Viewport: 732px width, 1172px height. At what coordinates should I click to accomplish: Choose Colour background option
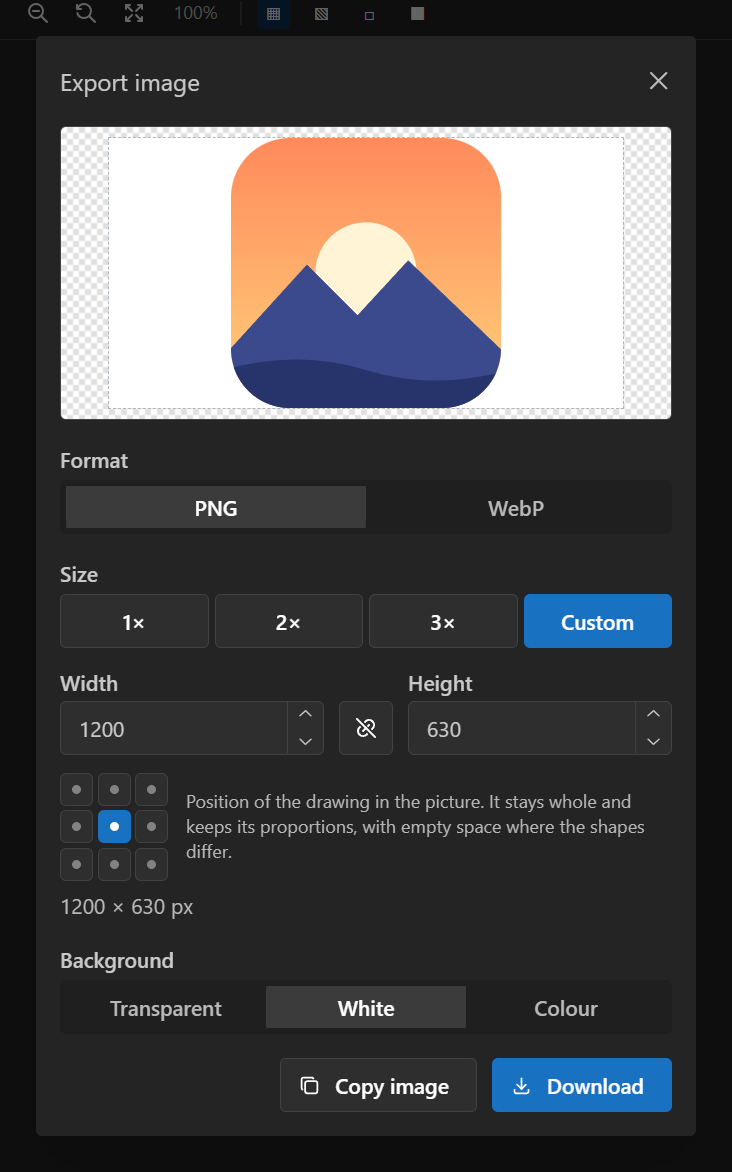[x=566, y=1008]
